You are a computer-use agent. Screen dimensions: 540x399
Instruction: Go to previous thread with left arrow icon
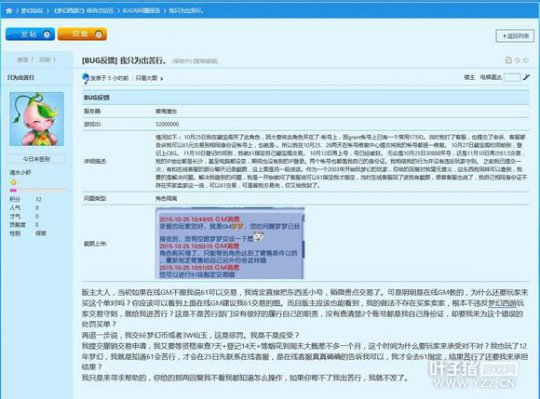[x=517, y=60]
